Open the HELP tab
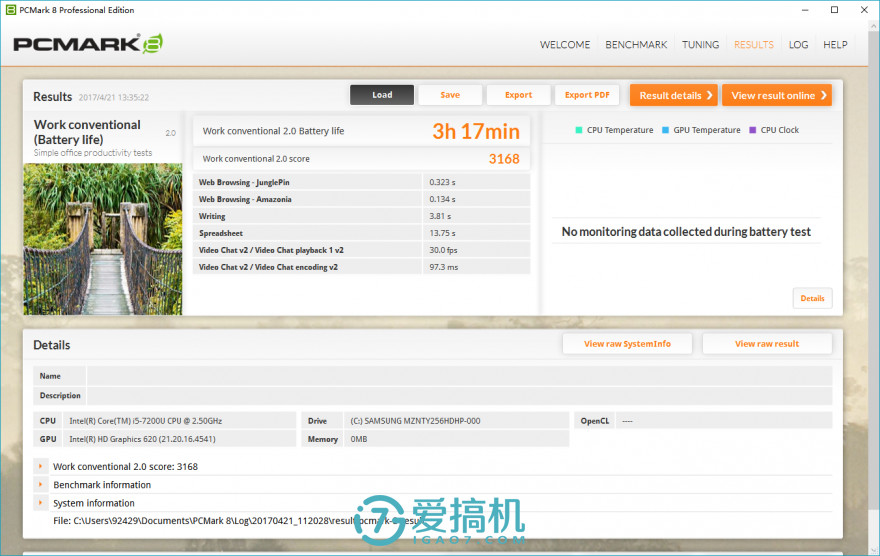880x556 pixels. (835, 45)
